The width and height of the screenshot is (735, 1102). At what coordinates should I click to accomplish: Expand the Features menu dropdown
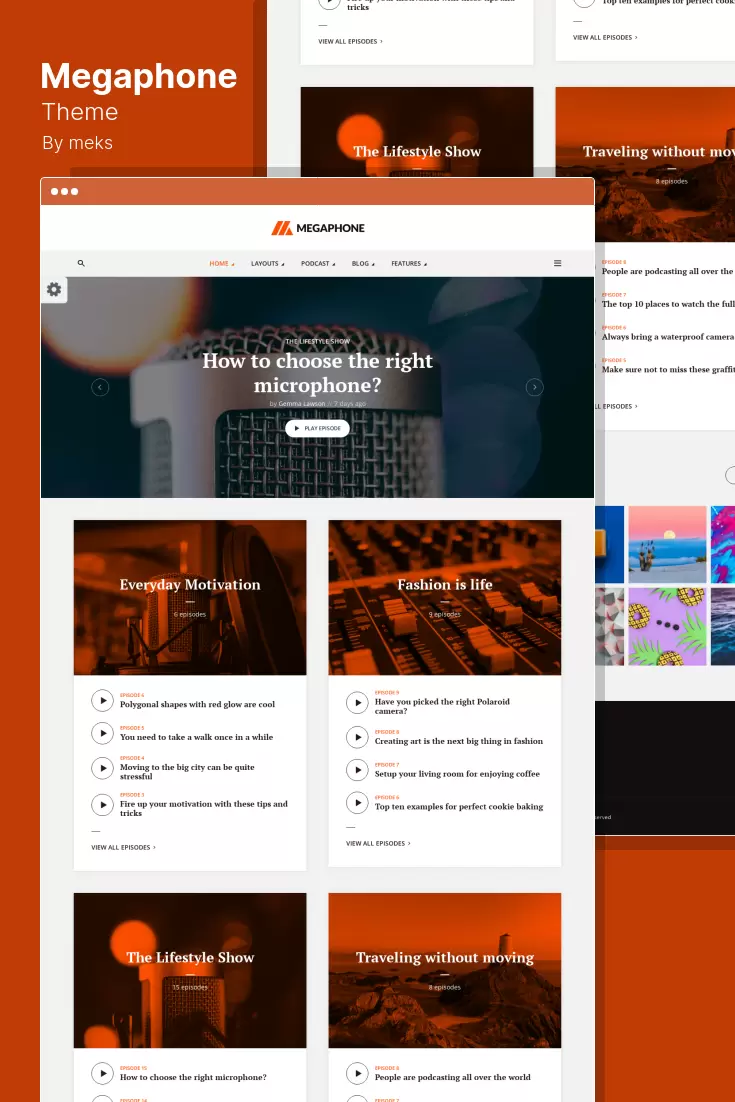pos(409,264)
